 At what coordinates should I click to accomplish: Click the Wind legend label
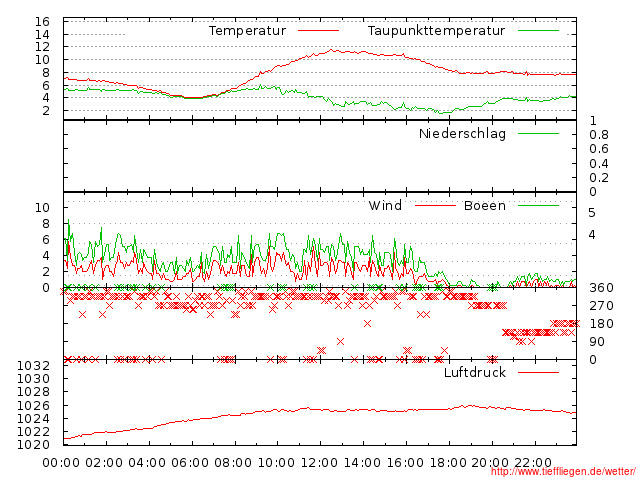point(385,205)
